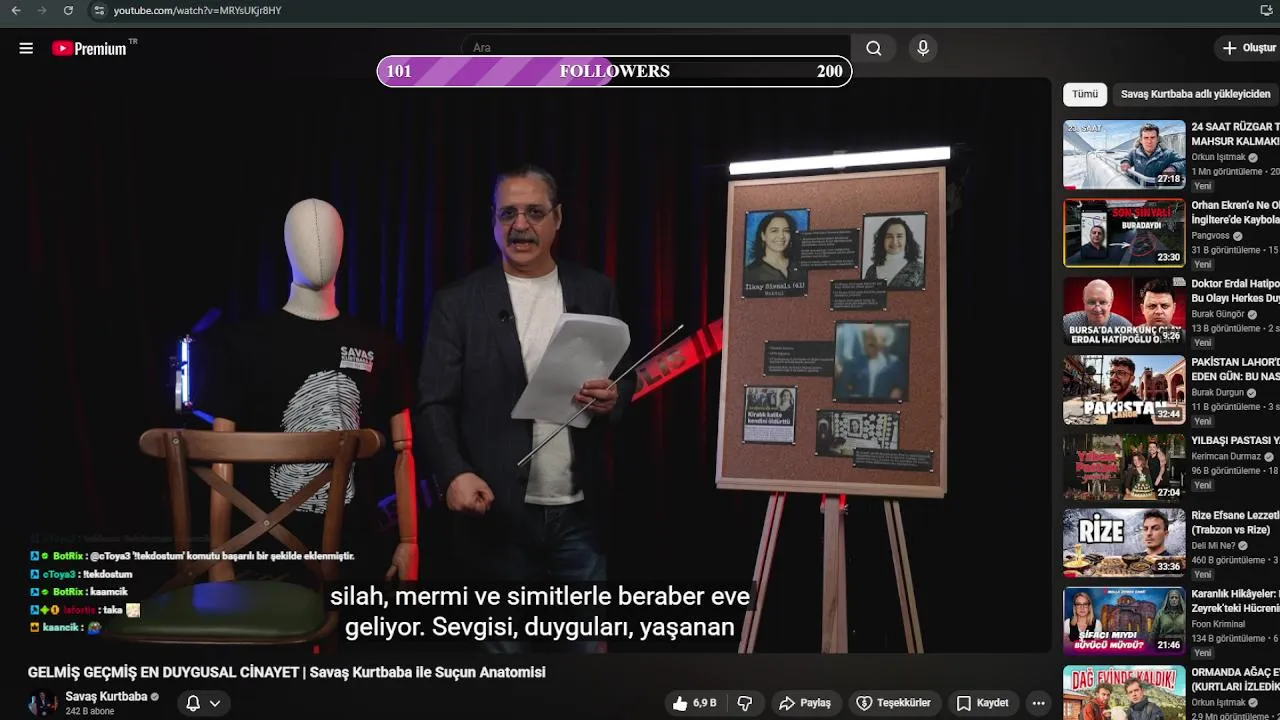Viewport: 1280px width, 720px height.
Task: Click title Rize Efsane Lezzetleri (Trabzon vs Rize)
Action: pos(1235,523)
